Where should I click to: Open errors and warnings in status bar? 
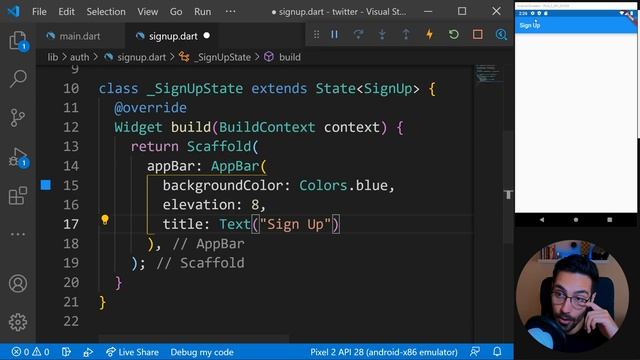pos(31,352)
